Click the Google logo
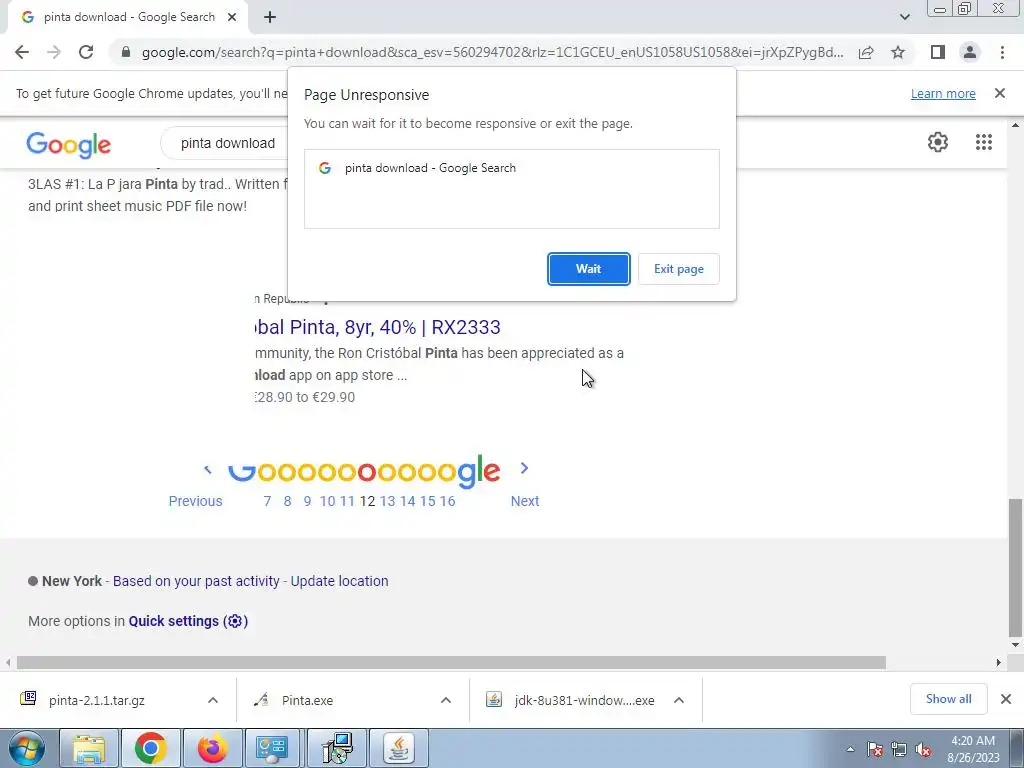Screen dimensions: 1024x768 tap(69, 144)
